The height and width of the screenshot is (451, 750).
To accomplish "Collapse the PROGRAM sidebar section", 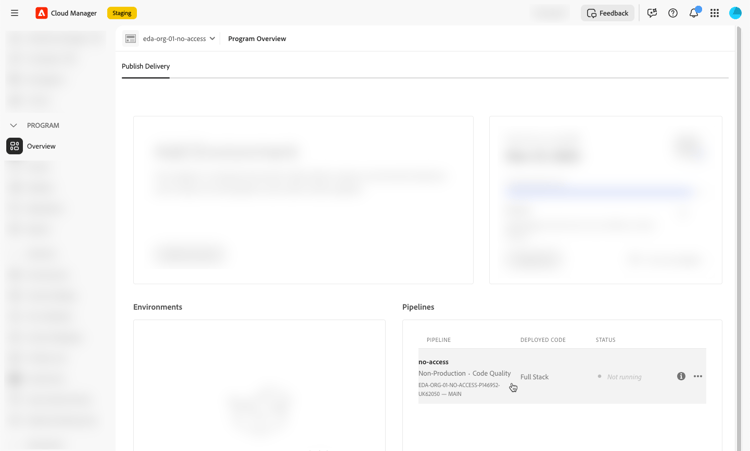I will pos(13,125).
